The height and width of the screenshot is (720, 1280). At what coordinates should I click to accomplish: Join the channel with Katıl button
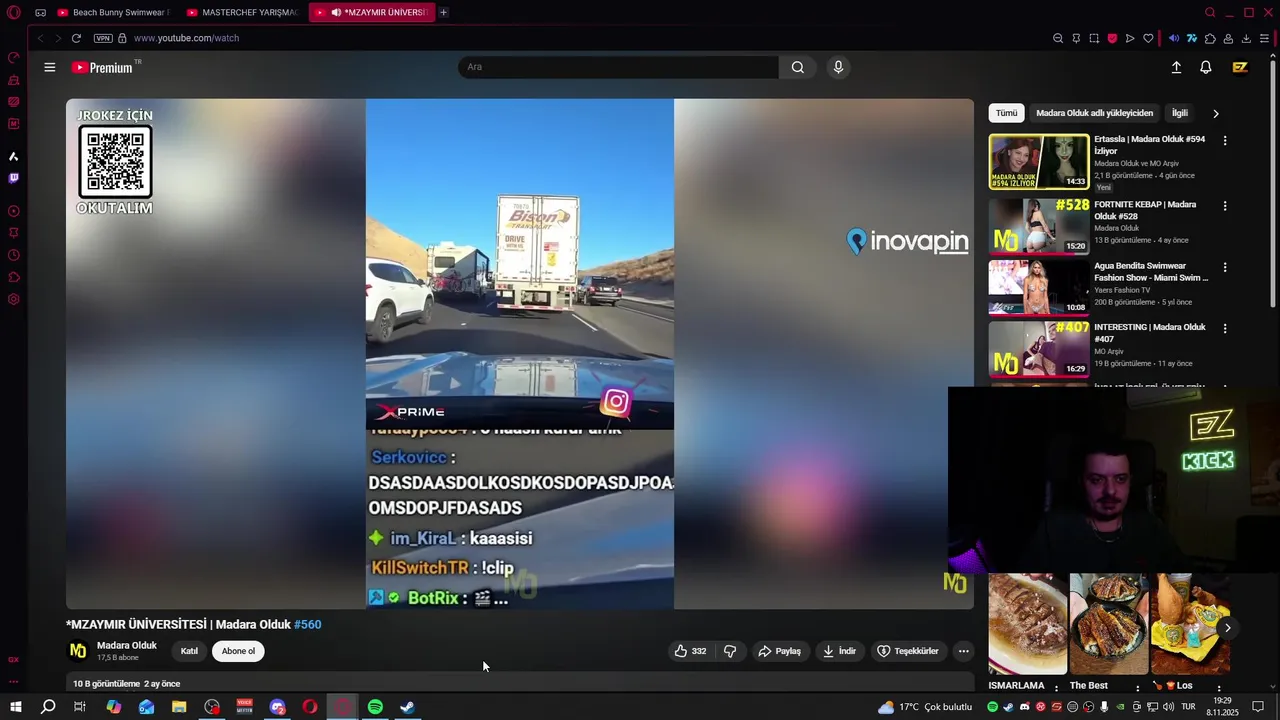[x=189, y=651]
